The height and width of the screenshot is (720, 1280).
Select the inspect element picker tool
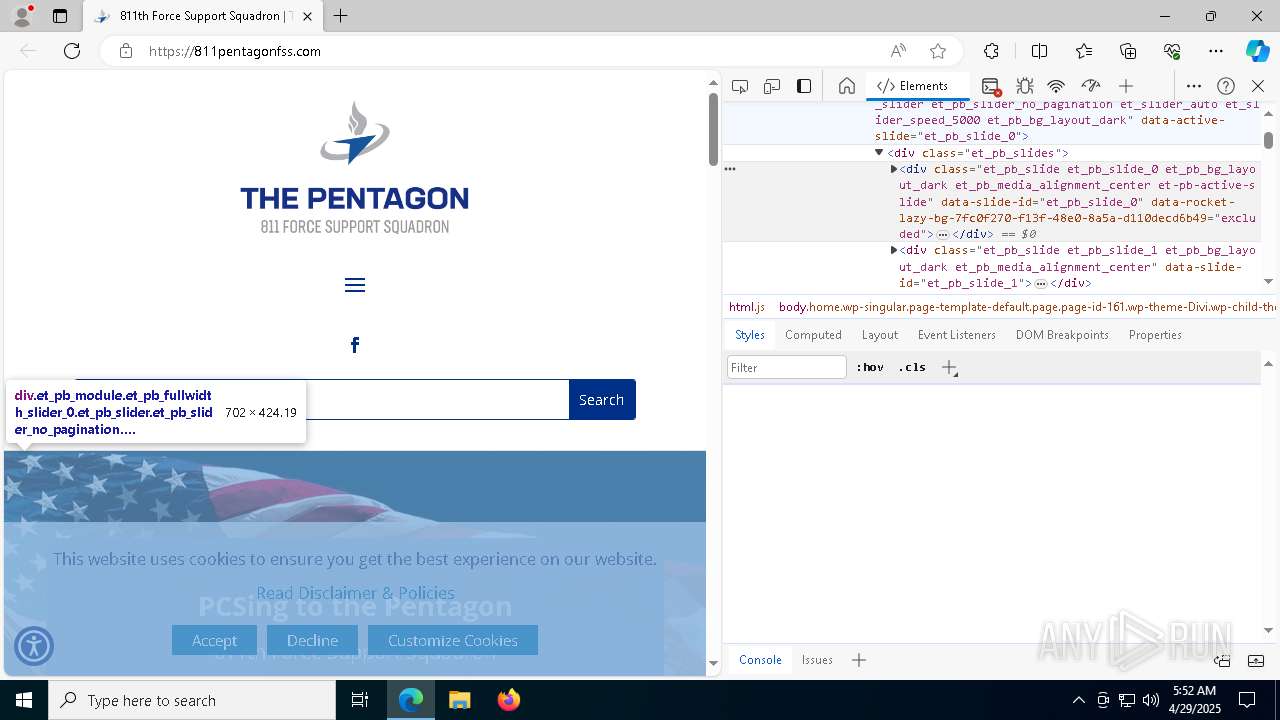(x=740, y=86)
